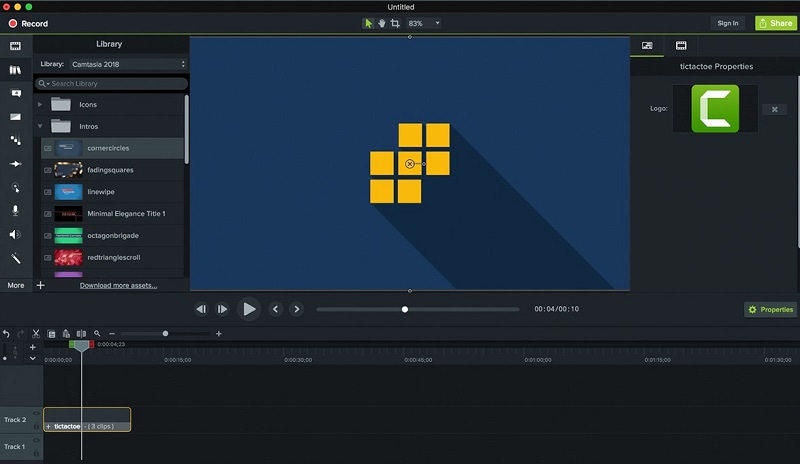Image resolution: width=800 pixels, height=464 pixels.
Task: Zoom out timeline with minus button
Action: point(112,334)
